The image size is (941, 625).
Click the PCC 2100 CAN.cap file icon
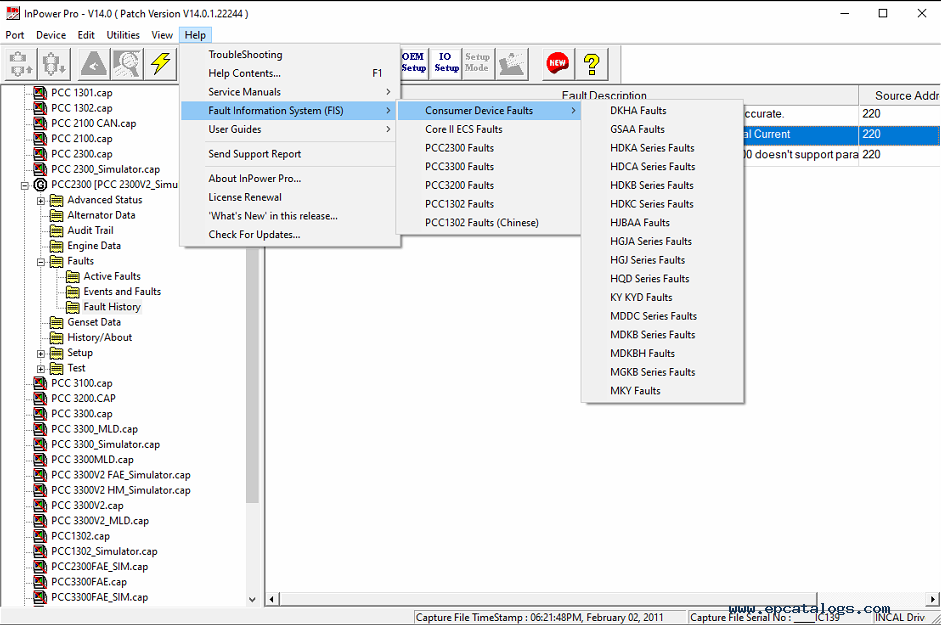tap(40, 123)
